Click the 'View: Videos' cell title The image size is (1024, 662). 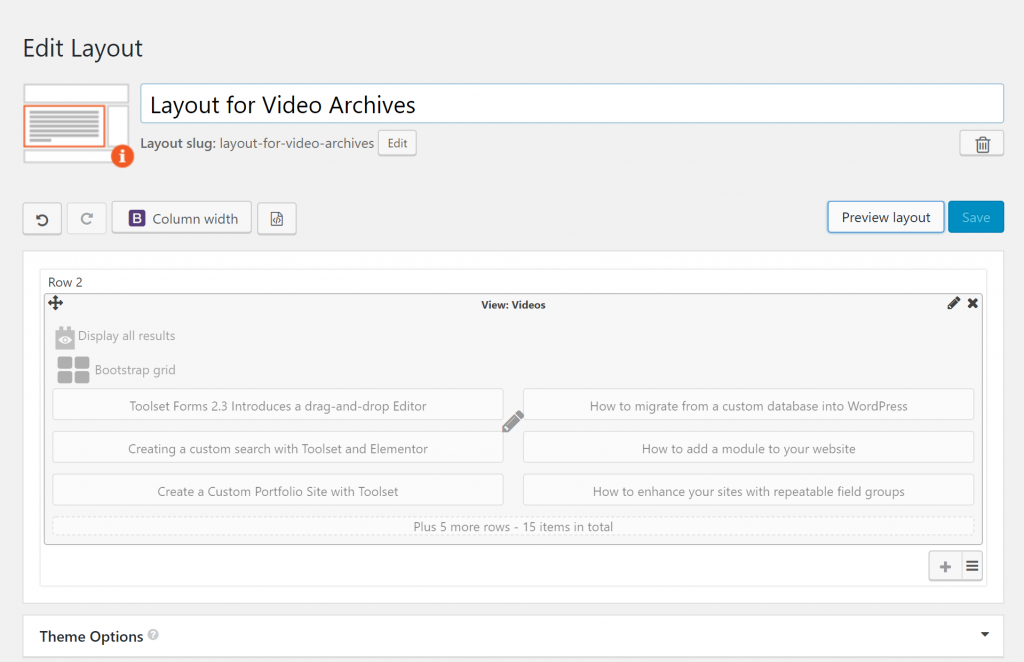pos(513,305)
